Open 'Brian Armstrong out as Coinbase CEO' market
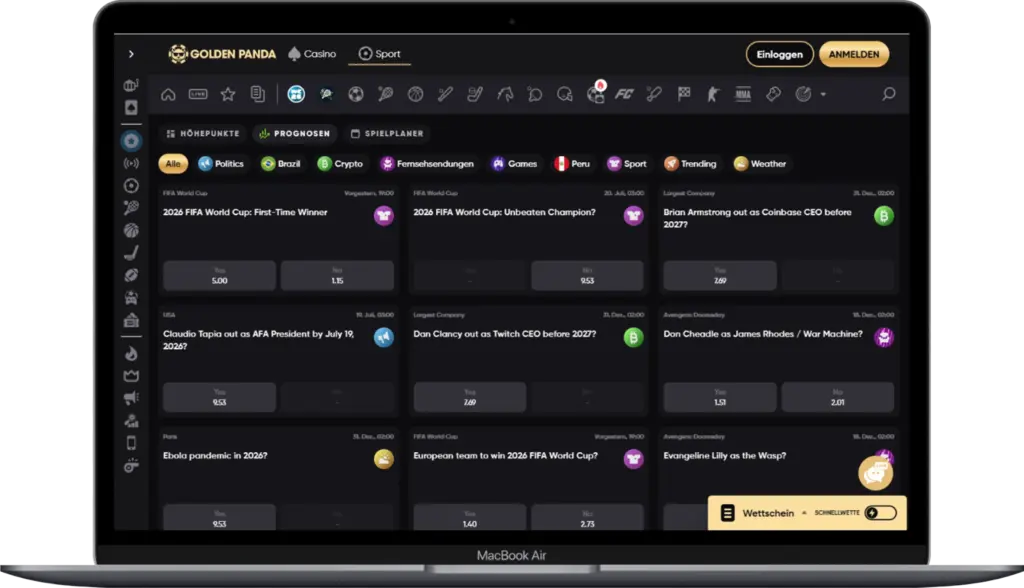Screen dimensions: 1024x588 click(758, 218)
